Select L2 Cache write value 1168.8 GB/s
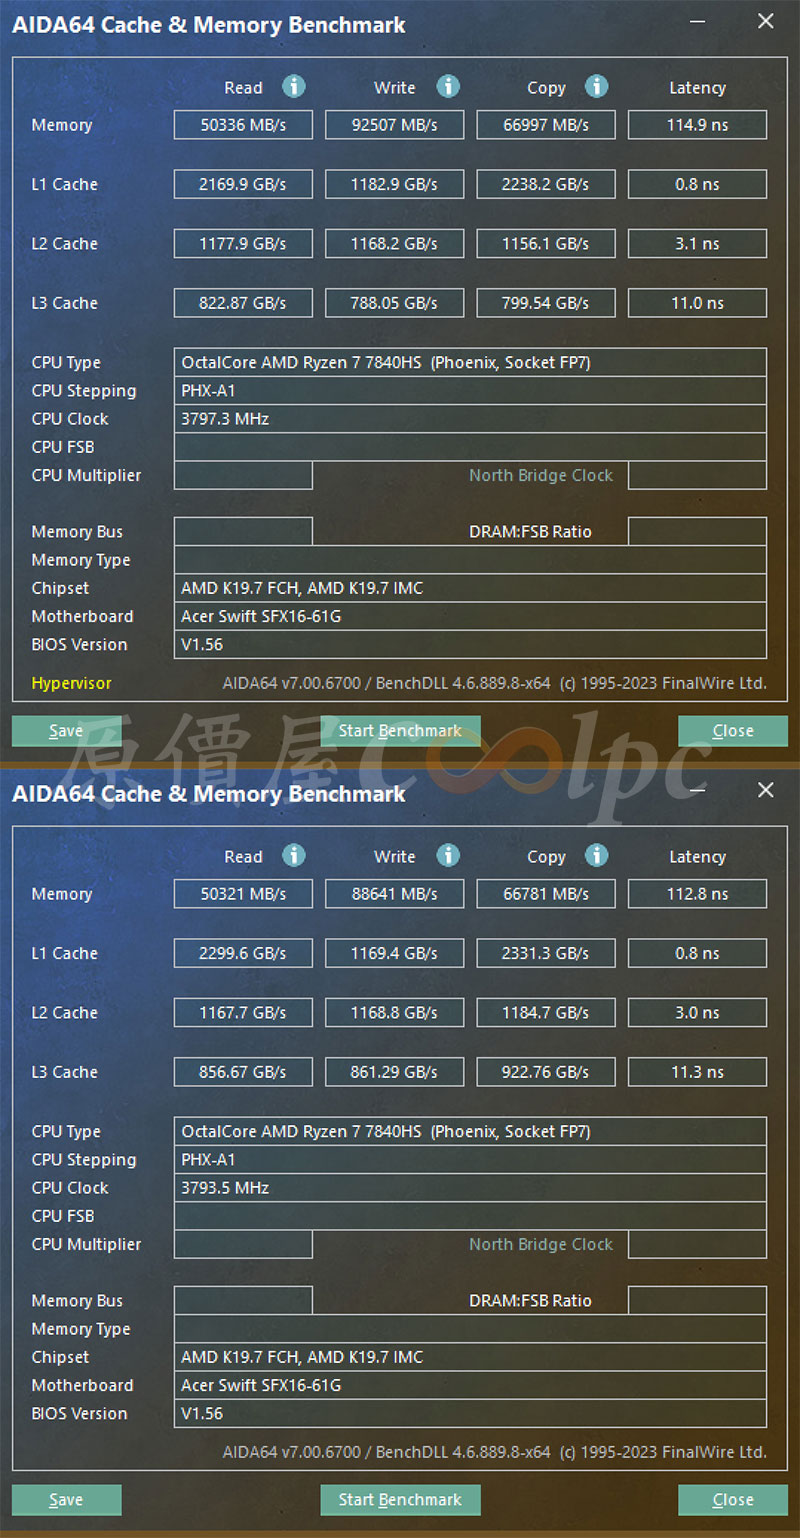 [395, 1012]
